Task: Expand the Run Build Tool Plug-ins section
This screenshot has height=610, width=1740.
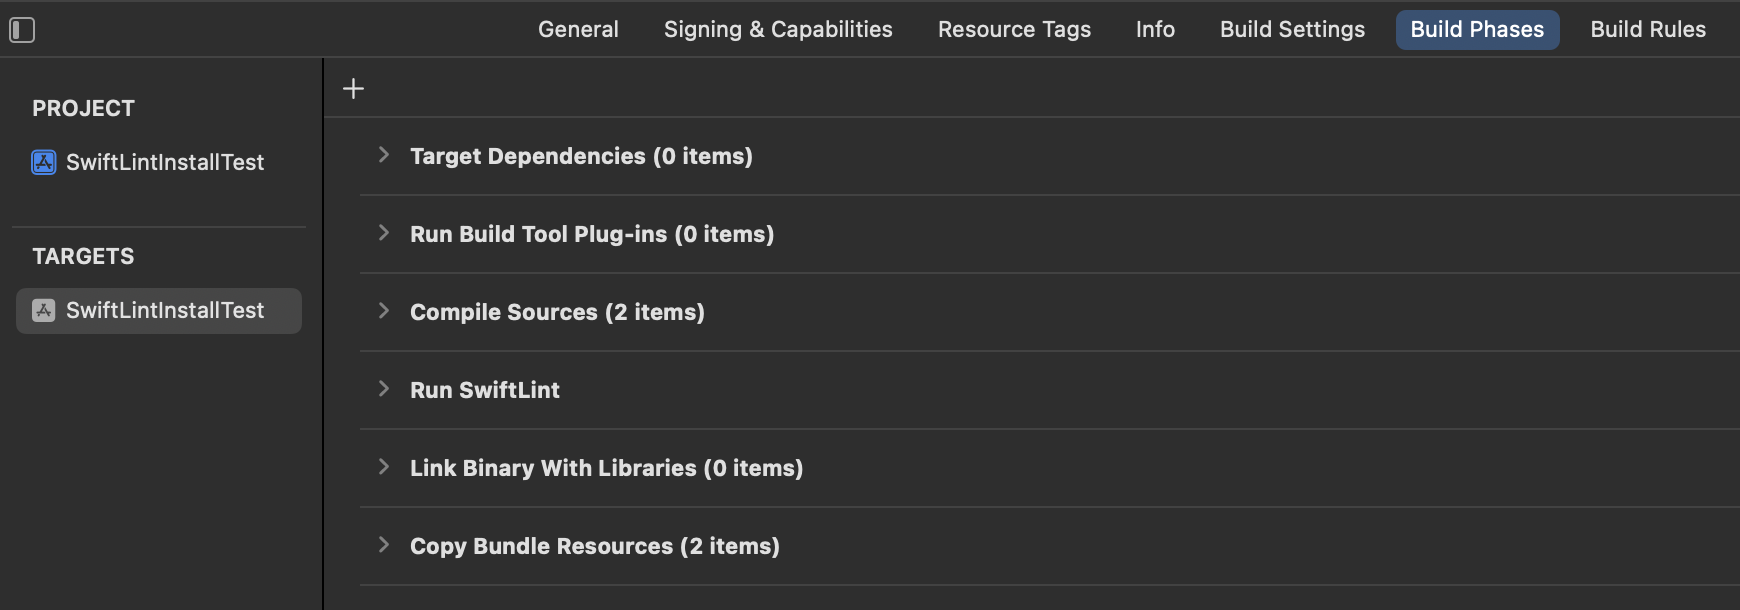Action: [383, 233]
